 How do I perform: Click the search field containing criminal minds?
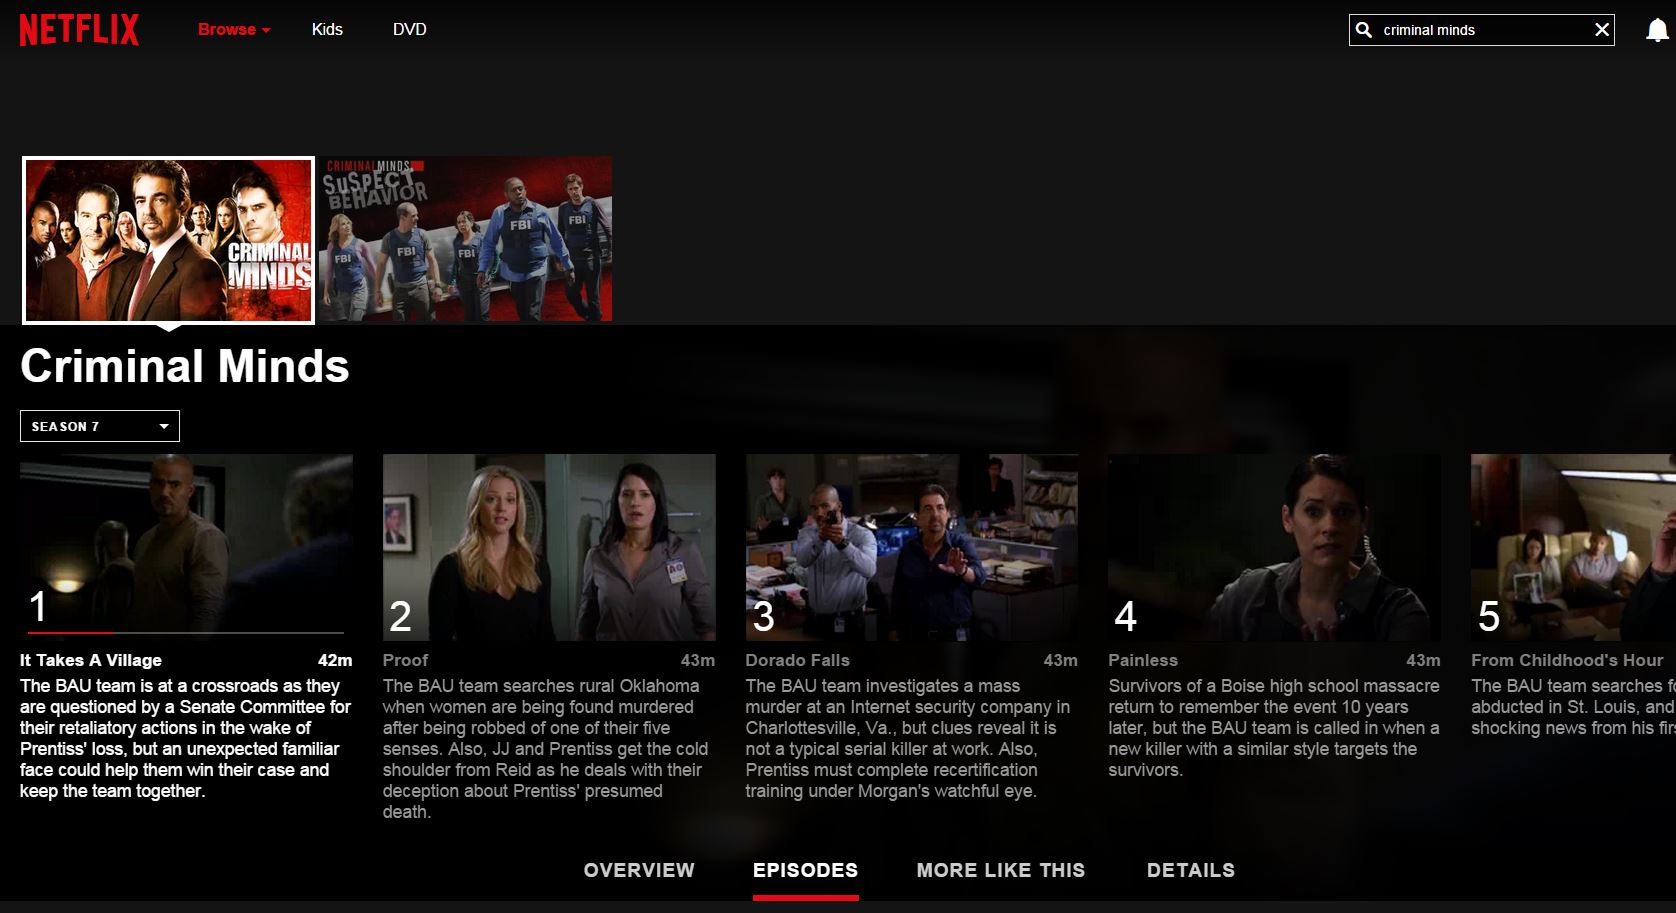tap(1482, 30)
